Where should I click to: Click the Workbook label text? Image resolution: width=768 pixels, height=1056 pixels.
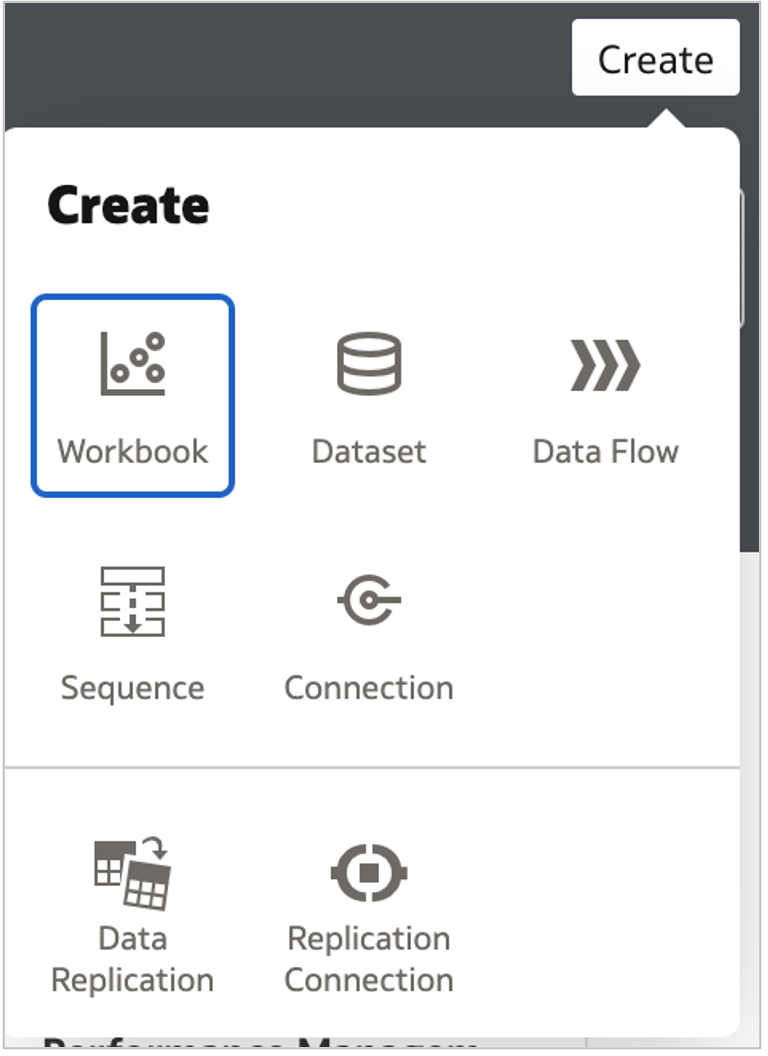(132, 451)
